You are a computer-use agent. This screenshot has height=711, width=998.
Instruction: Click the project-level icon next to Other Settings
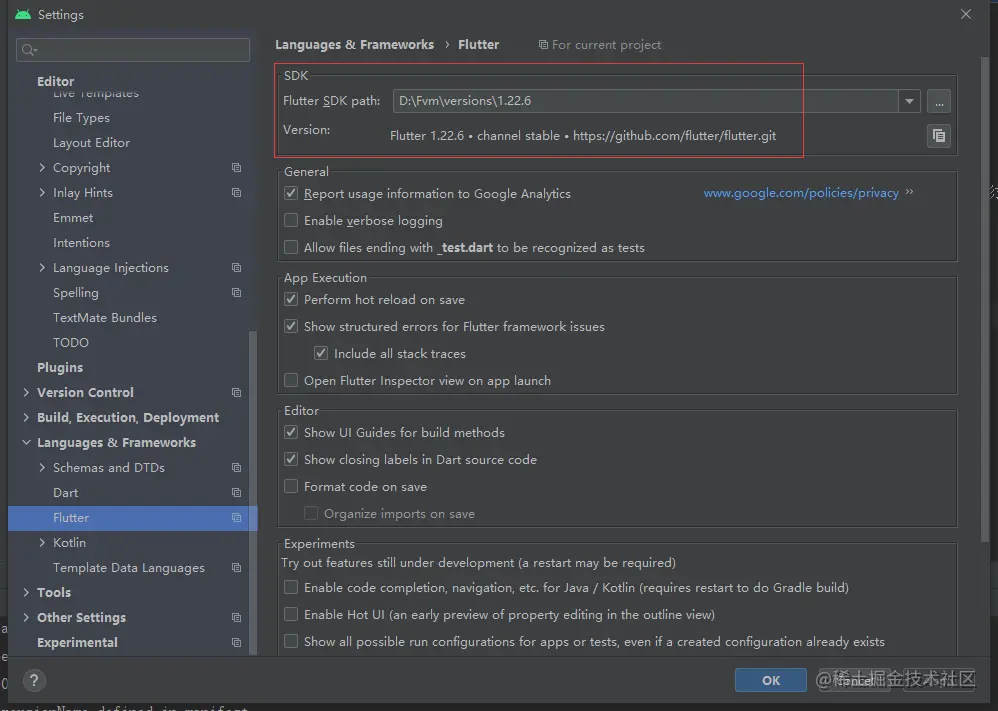coord(236,617)
